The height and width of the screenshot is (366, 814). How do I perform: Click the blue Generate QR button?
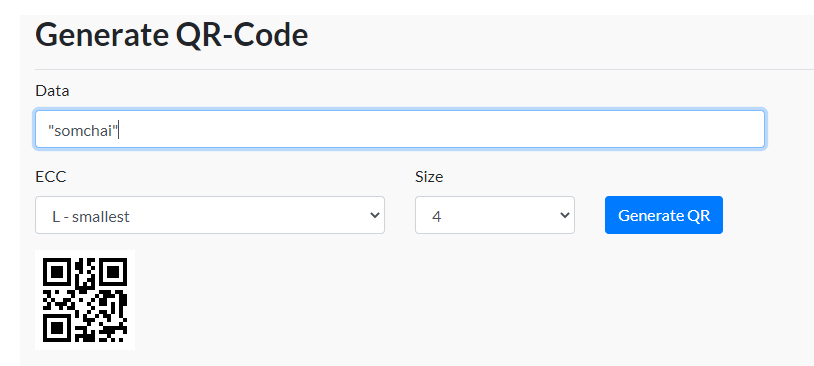[664, 215]
